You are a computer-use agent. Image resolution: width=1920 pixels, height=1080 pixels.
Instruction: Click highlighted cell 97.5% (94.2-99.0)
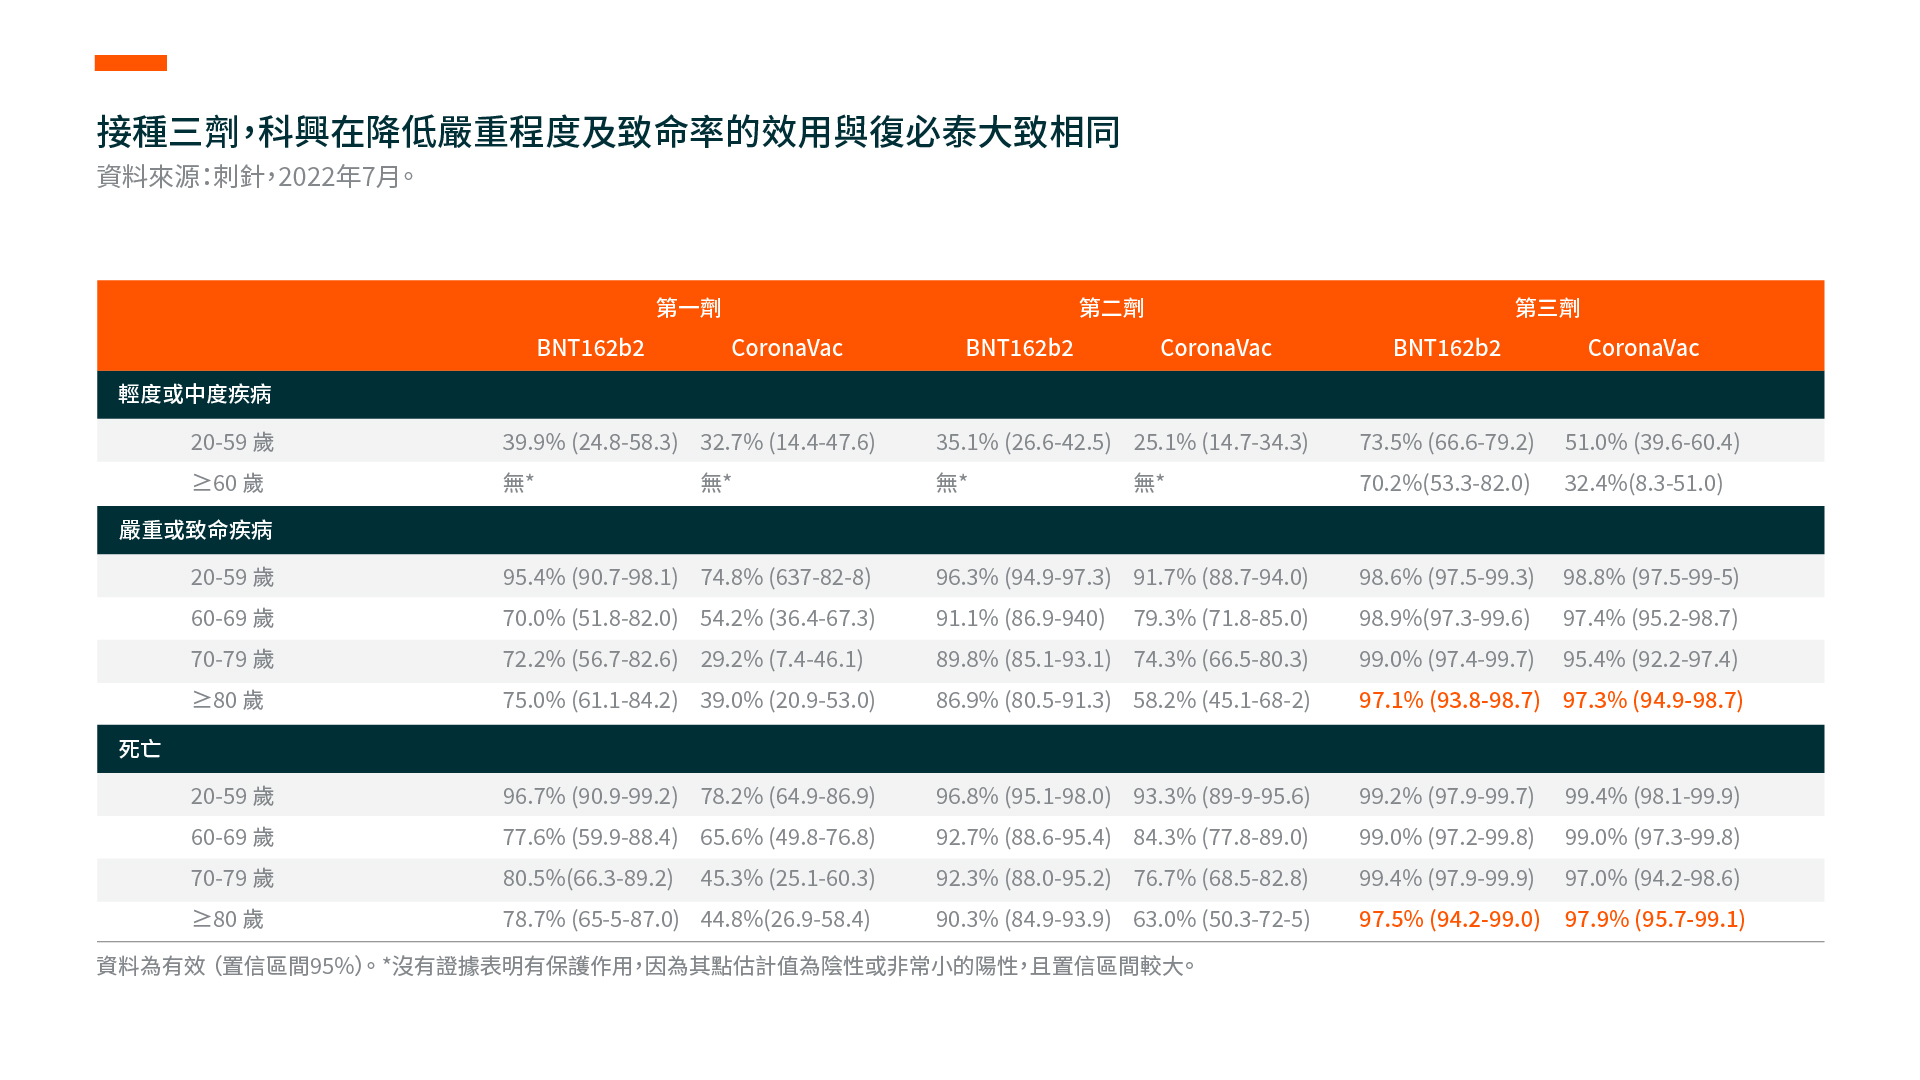1449,919
